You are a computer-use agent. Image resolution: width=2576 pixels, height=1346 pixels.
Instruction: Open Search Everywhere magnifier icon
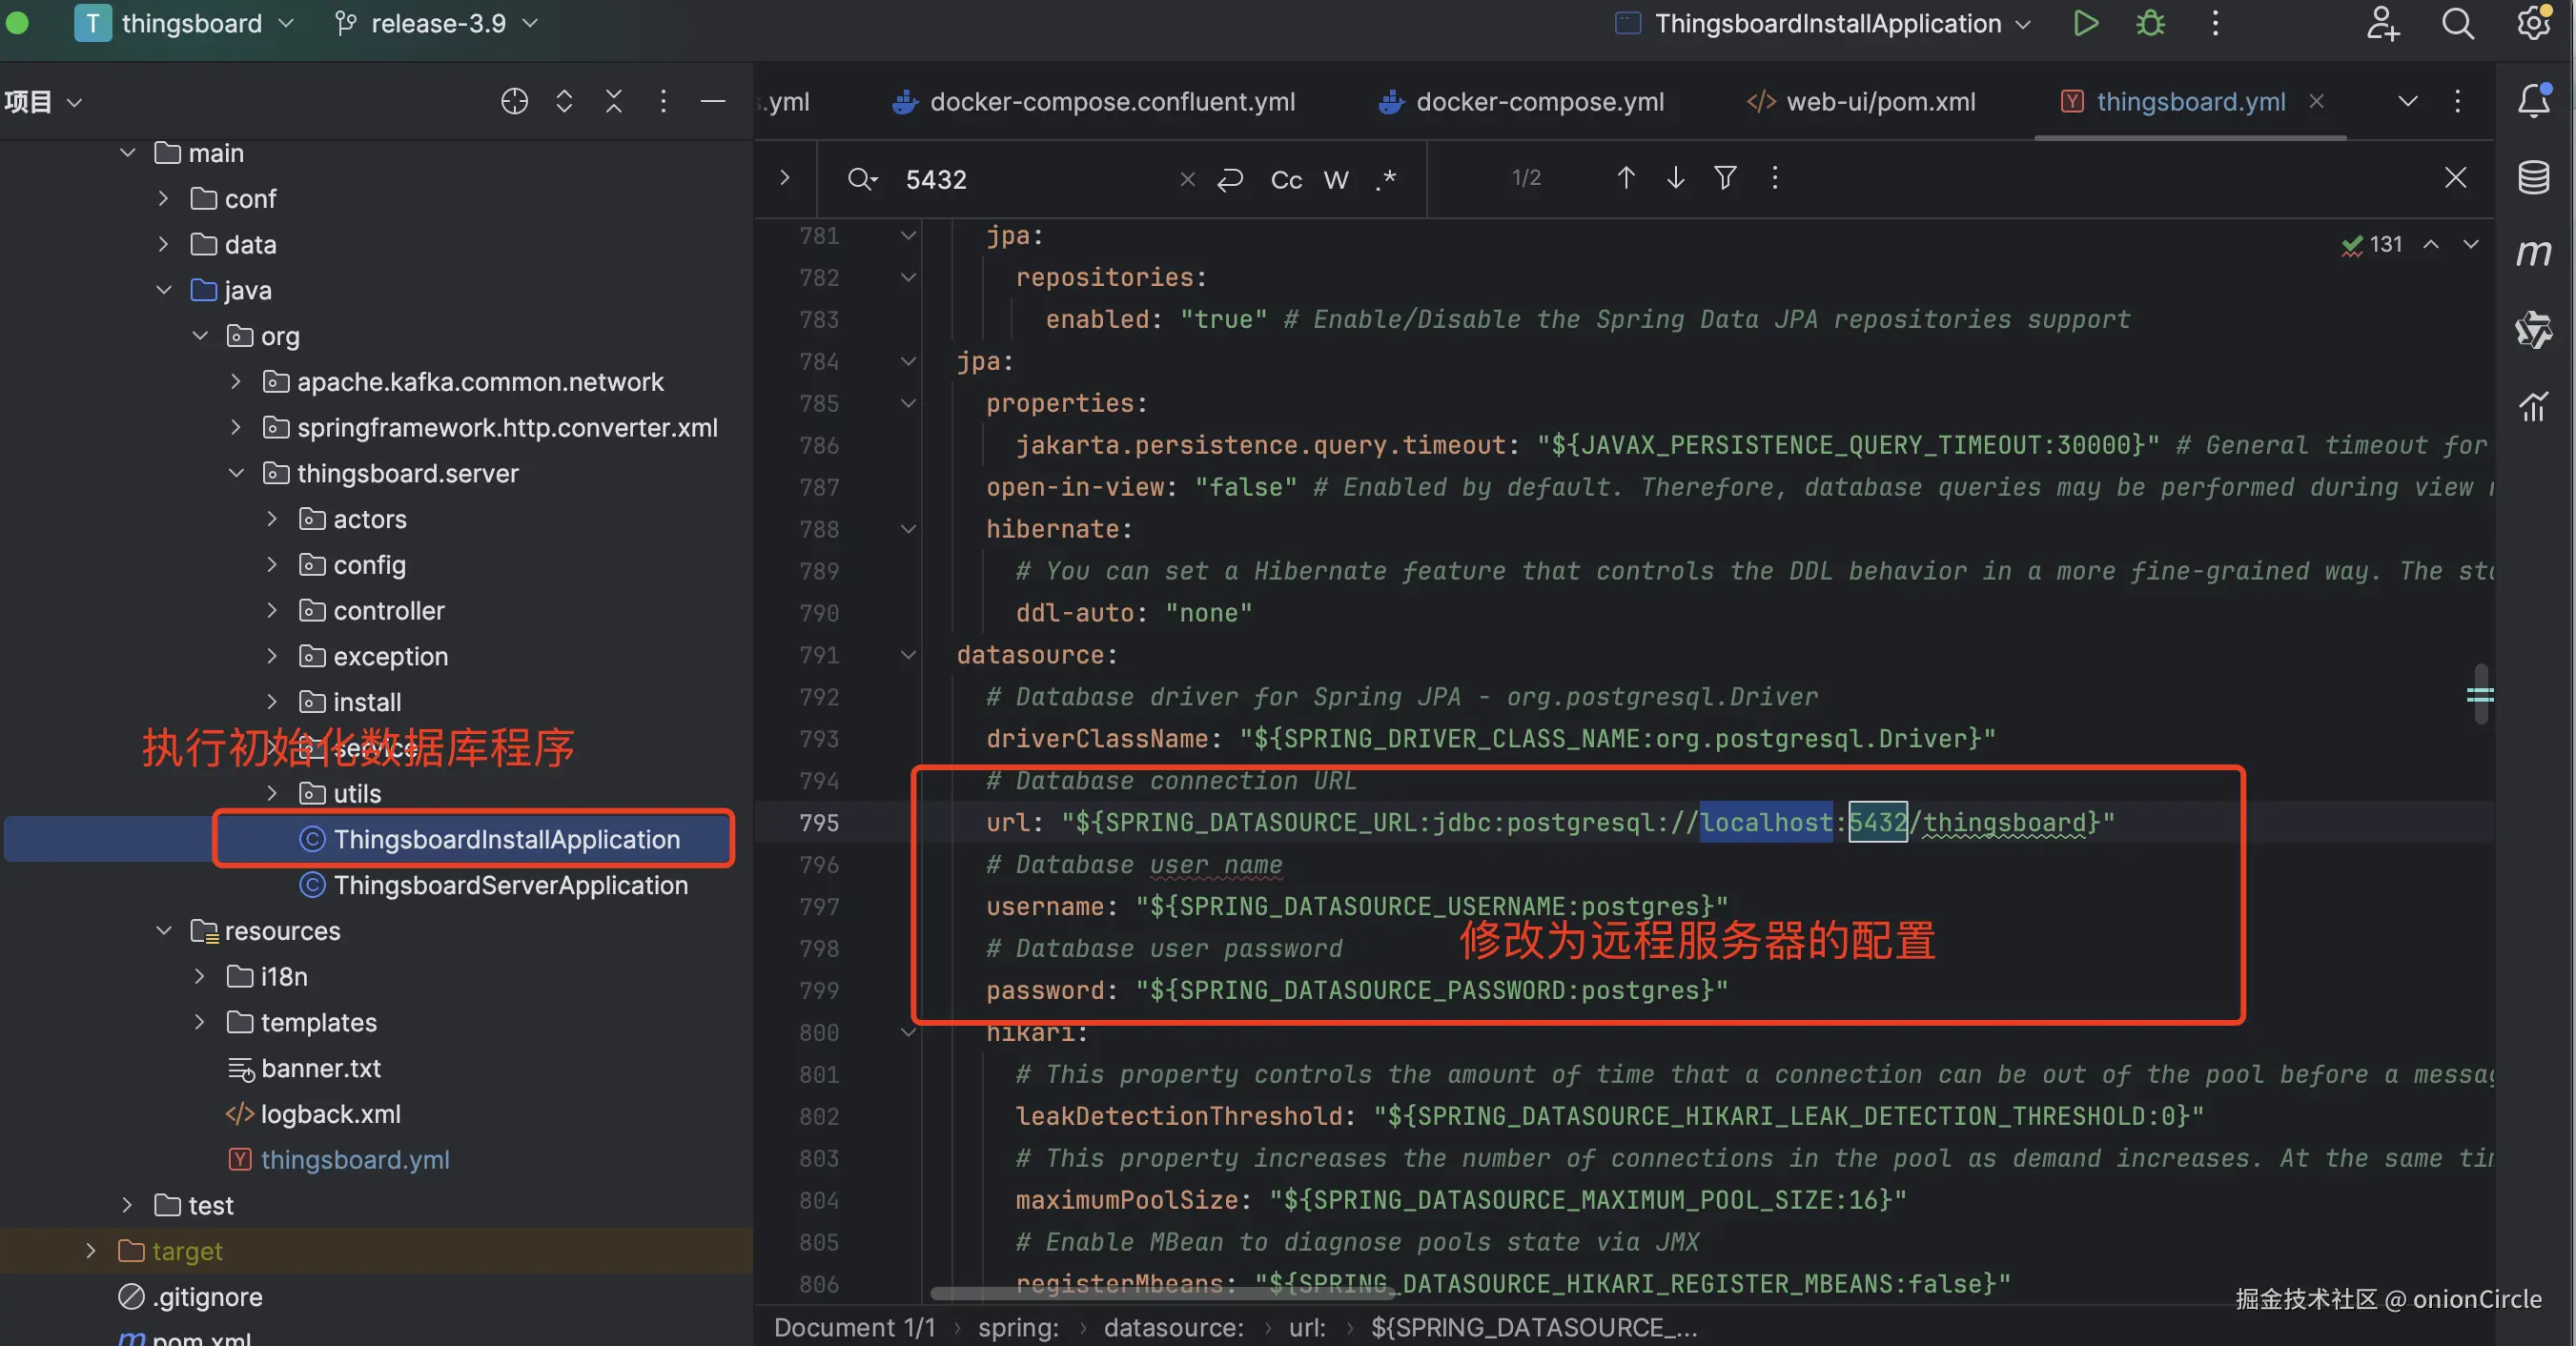coord(2457,23)
